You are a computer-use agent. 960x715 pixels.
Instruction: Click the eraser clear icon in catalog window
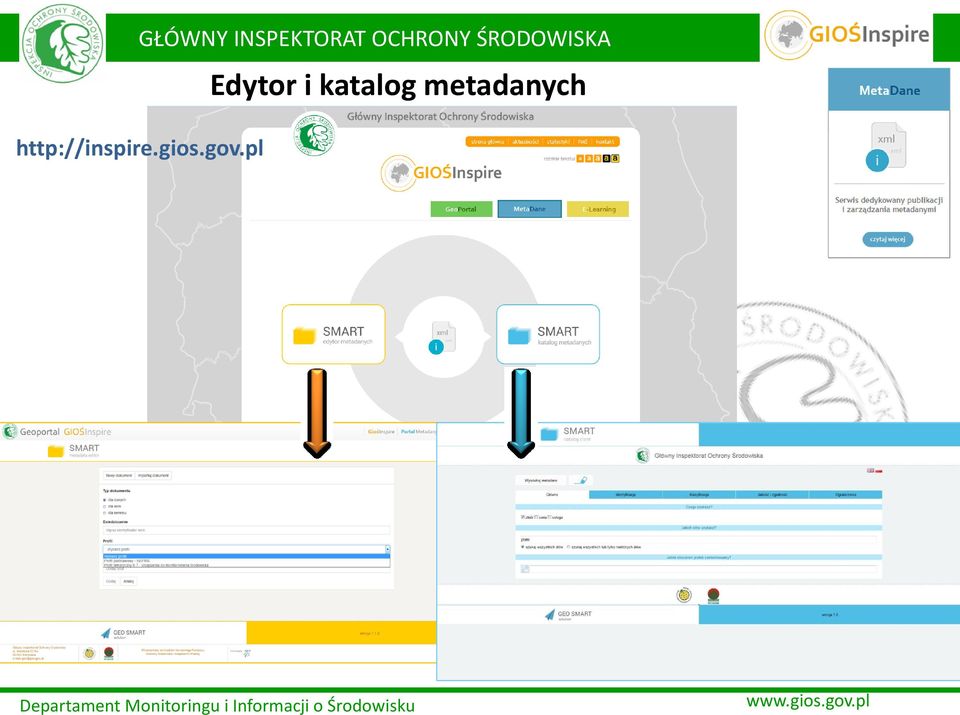(580, 481)
